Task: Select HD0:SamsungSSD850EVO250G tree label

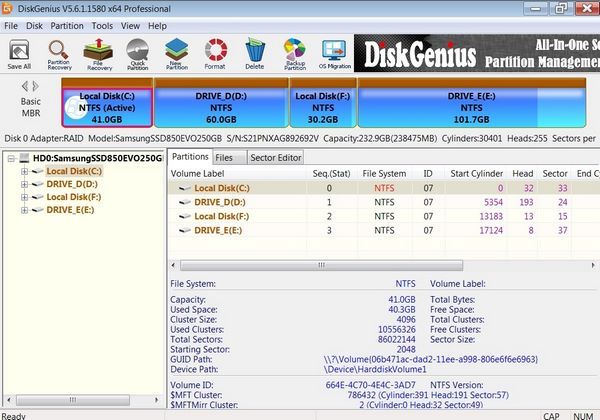Action: (x=98, y=158)
